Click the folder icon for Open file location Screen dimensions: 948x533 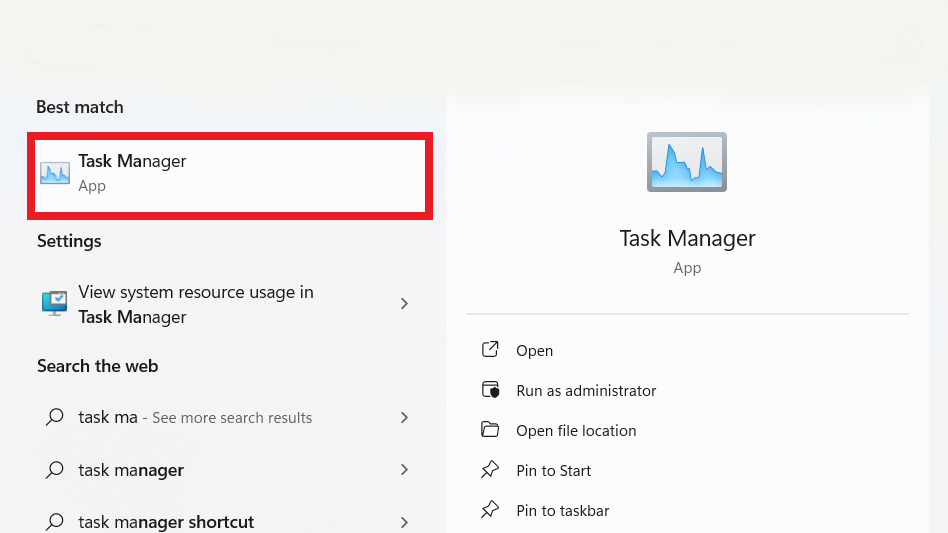pos(490,430)
